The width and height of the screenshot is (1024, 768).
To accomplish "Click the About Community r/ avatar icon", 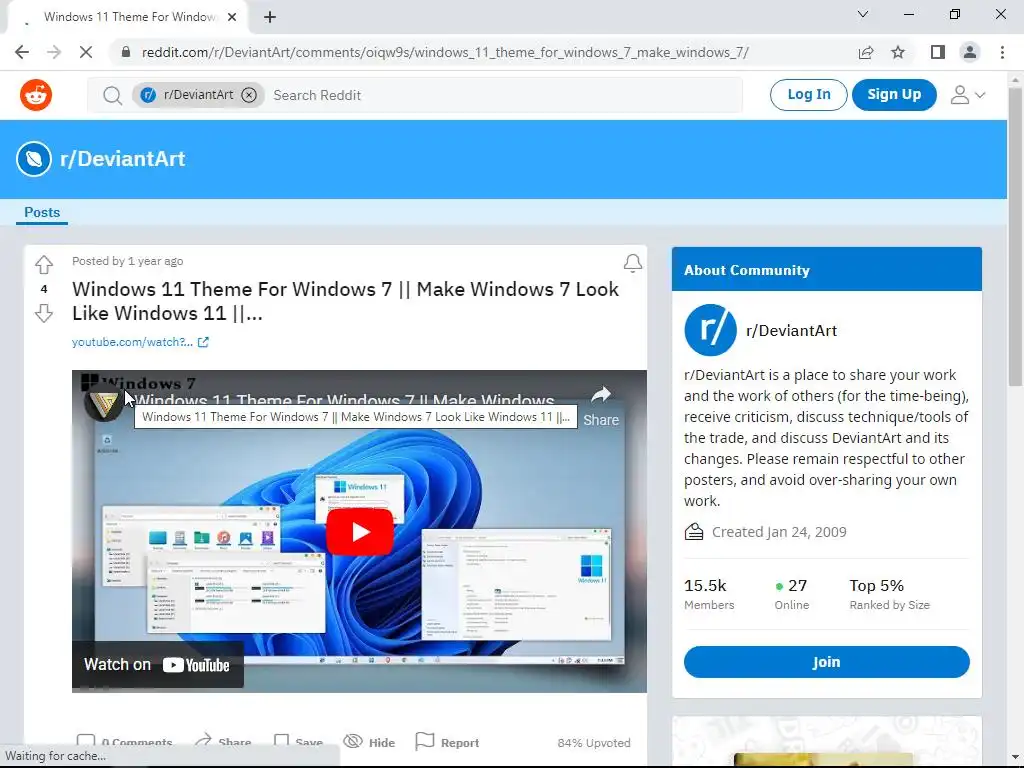I will click(710, 330).
